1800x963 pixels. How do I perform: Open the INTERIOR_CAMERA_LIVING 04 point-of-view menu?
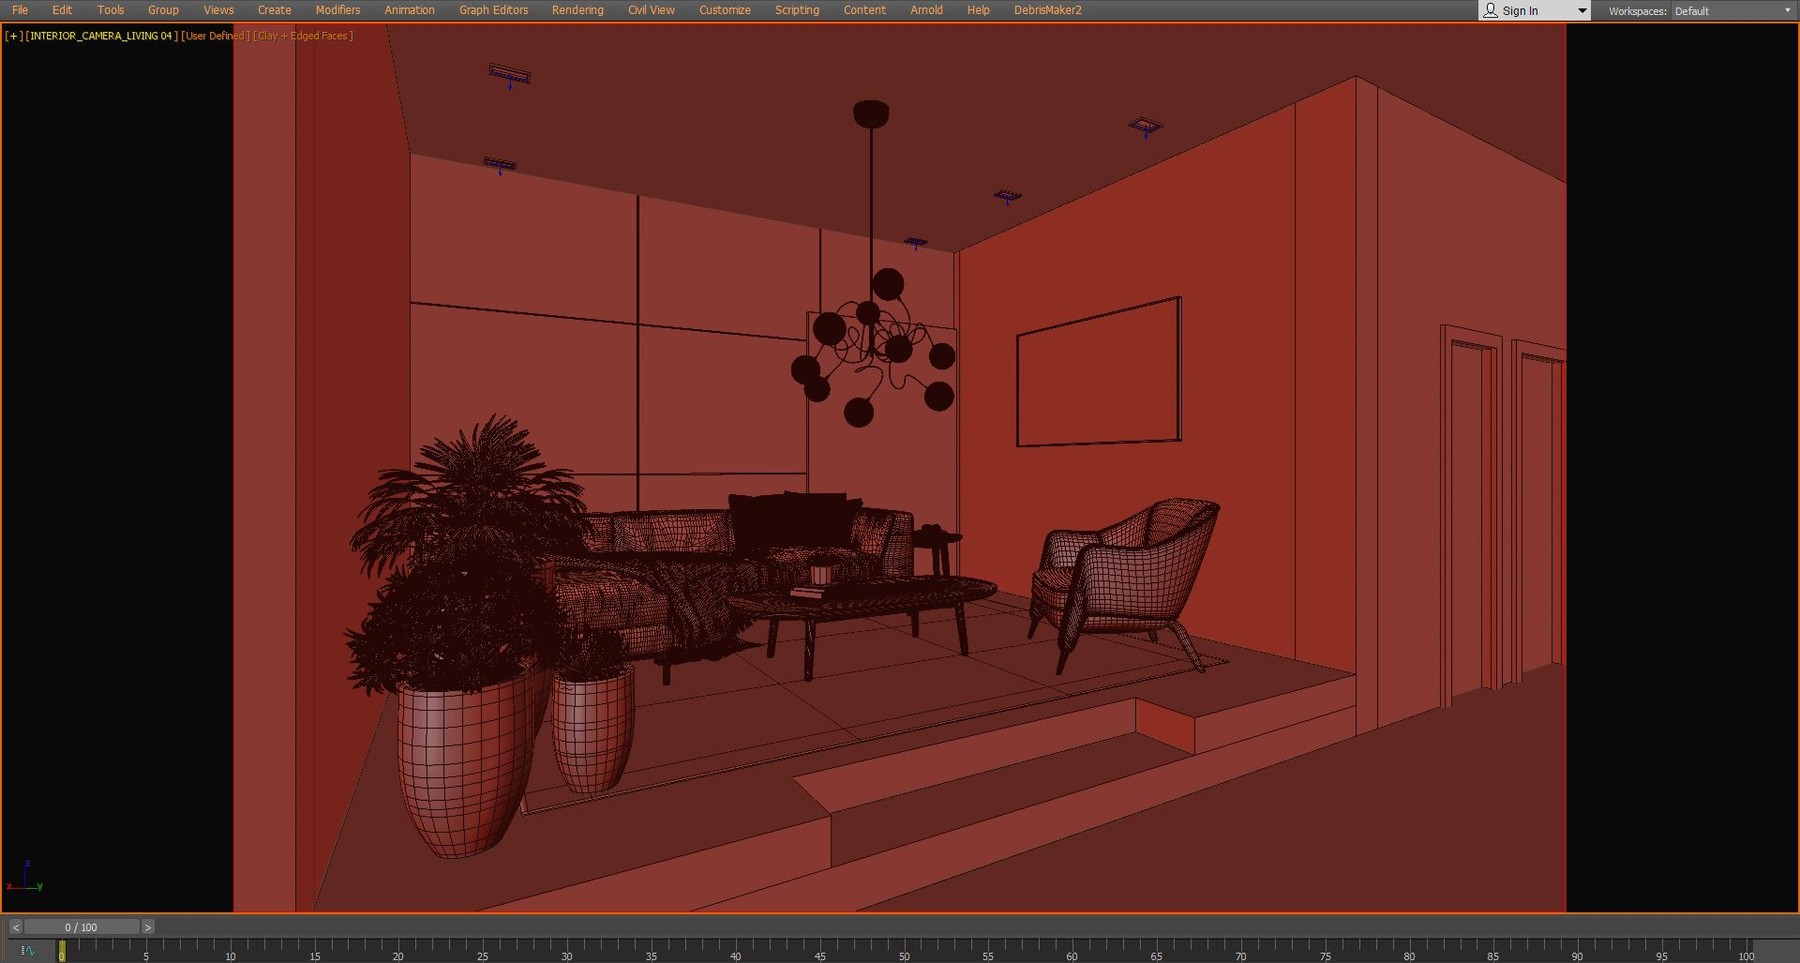coord(98,35)
